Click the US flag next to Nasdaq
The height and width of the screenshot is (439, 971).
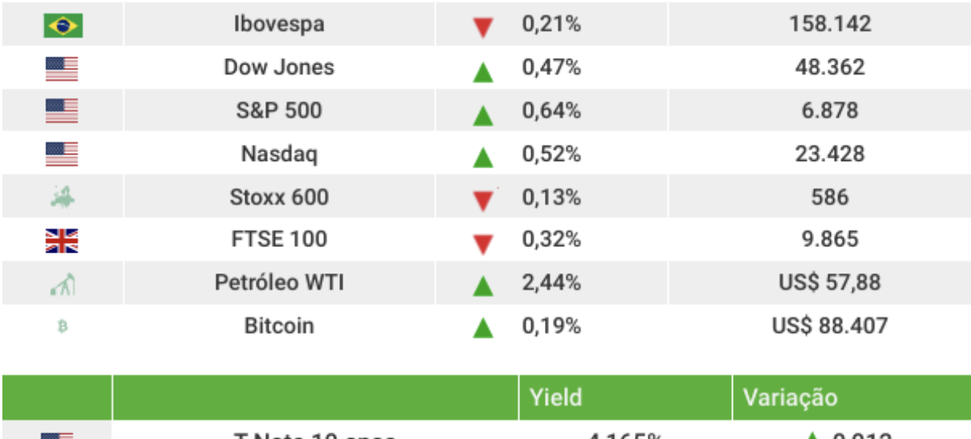coord(62,154)
